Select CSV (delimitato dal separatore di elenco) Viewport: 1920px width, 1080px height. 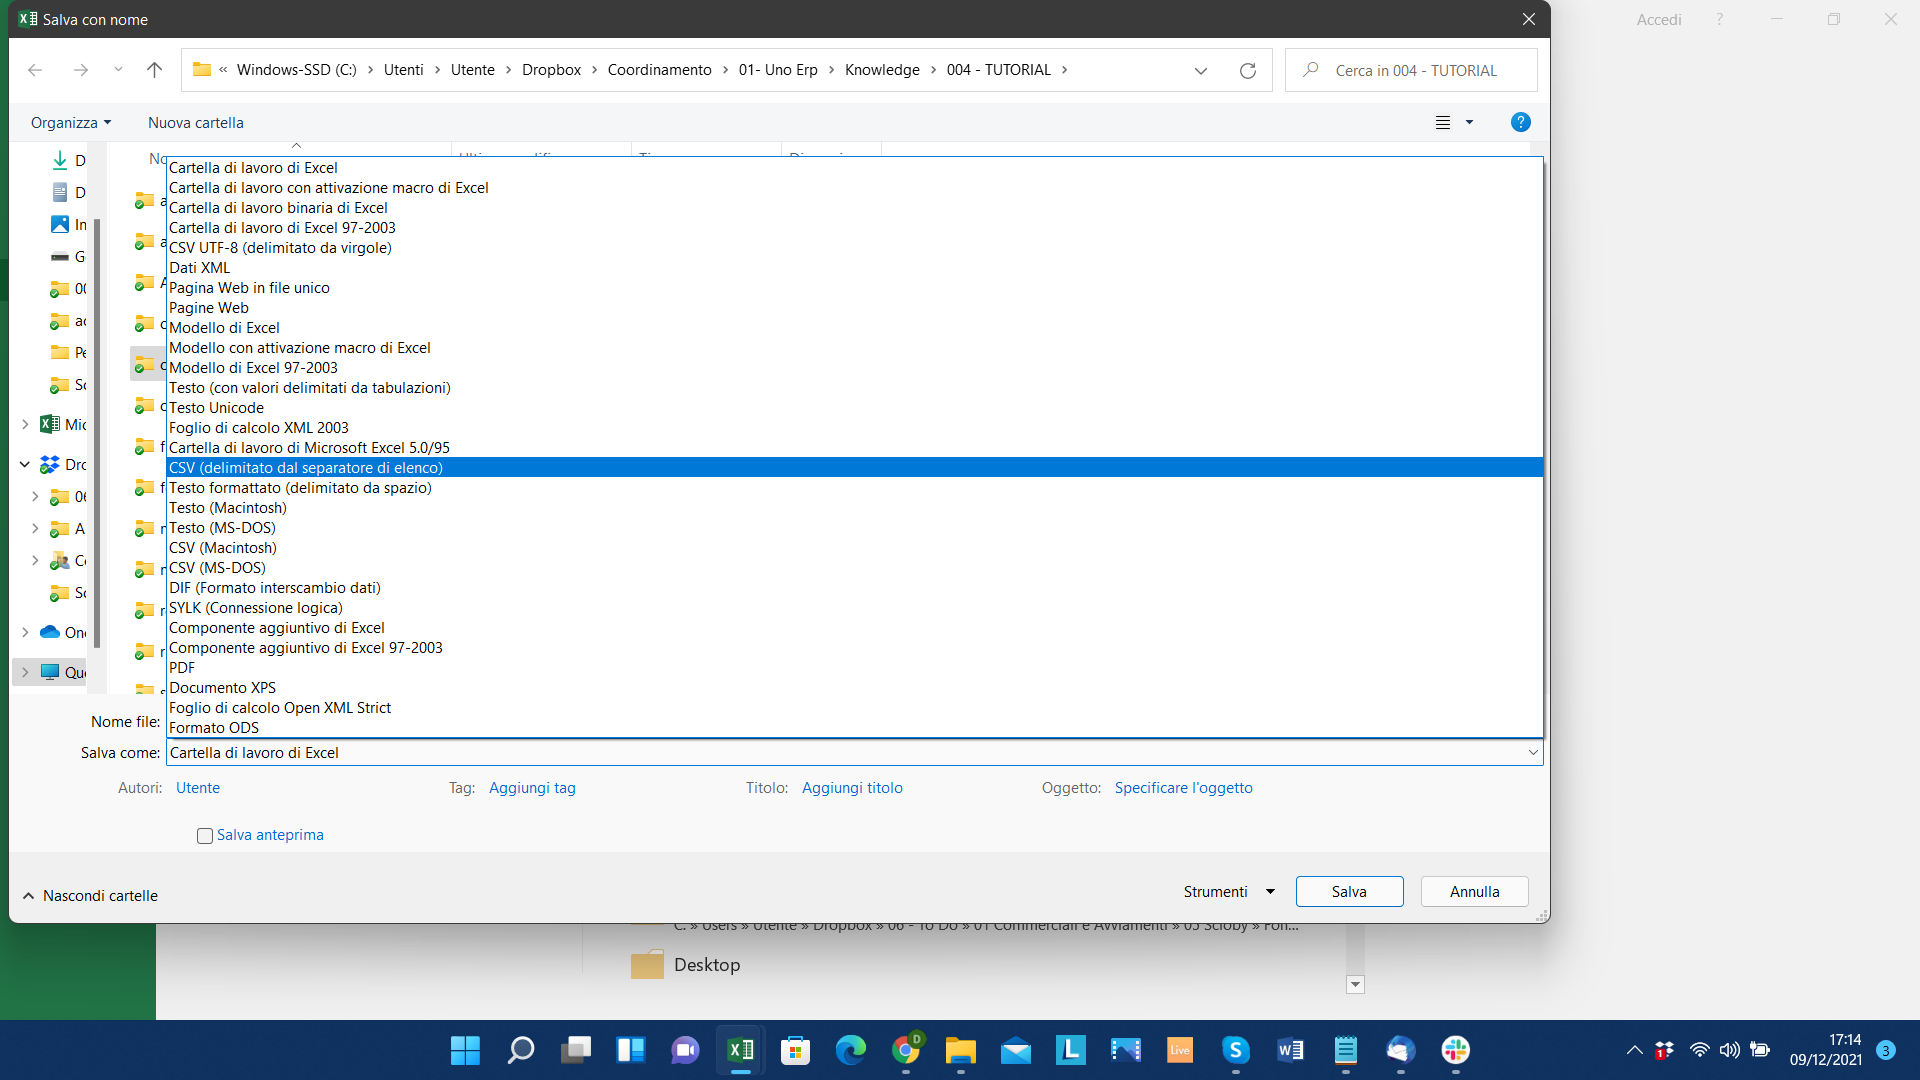pyautogui.click(x=855, y=468)
